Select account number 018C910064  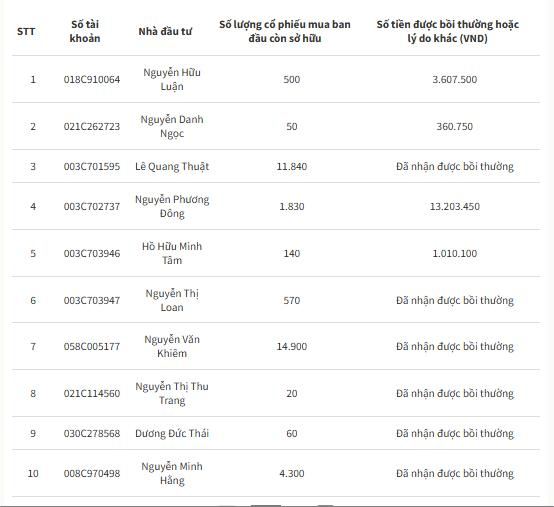pyautogui.click(x=92, y=79)
